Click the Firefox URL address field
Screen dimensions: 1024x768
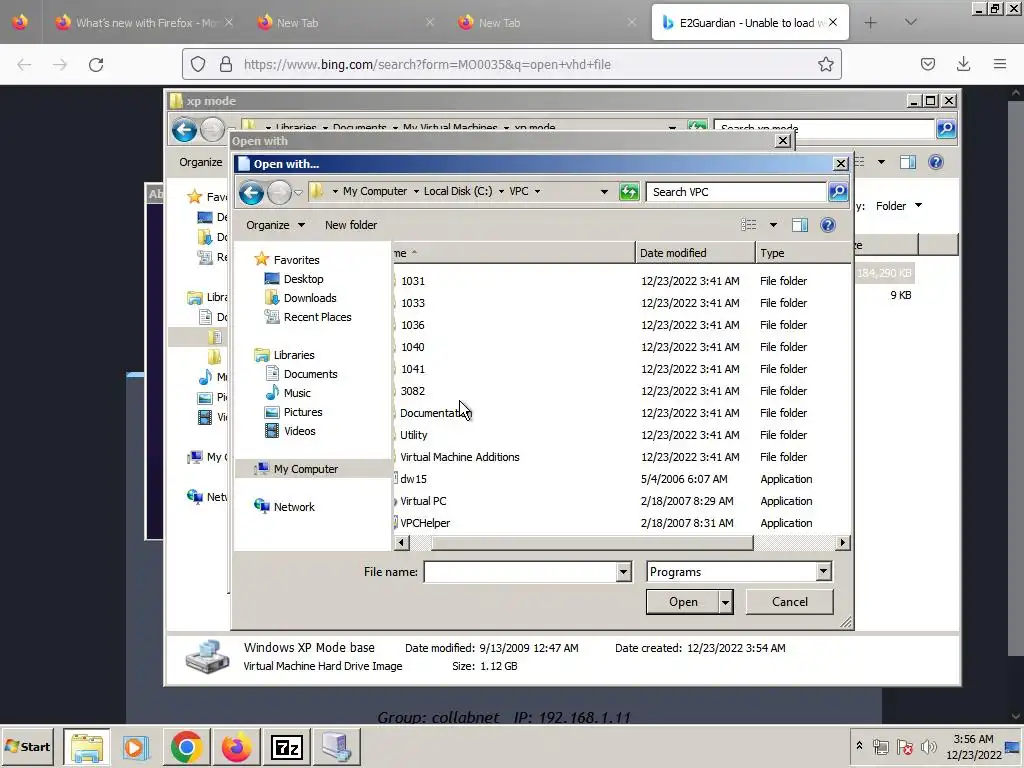[509, 64]
